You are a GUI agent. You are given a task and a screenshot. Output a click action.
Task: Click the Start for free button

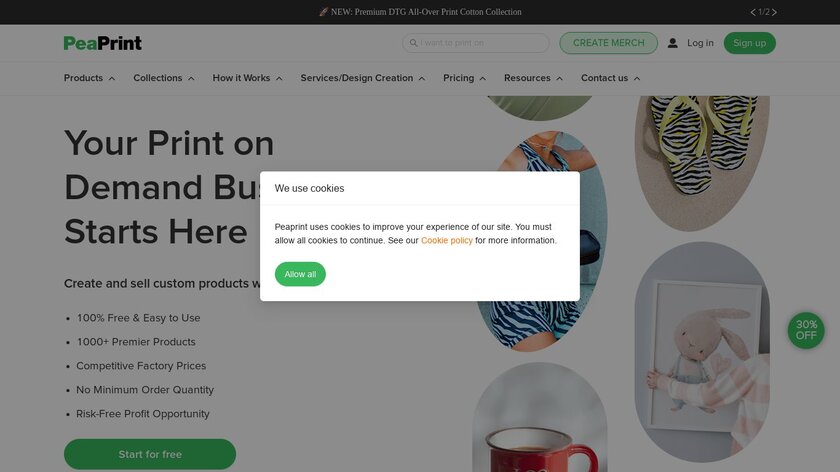pos(150,454)
